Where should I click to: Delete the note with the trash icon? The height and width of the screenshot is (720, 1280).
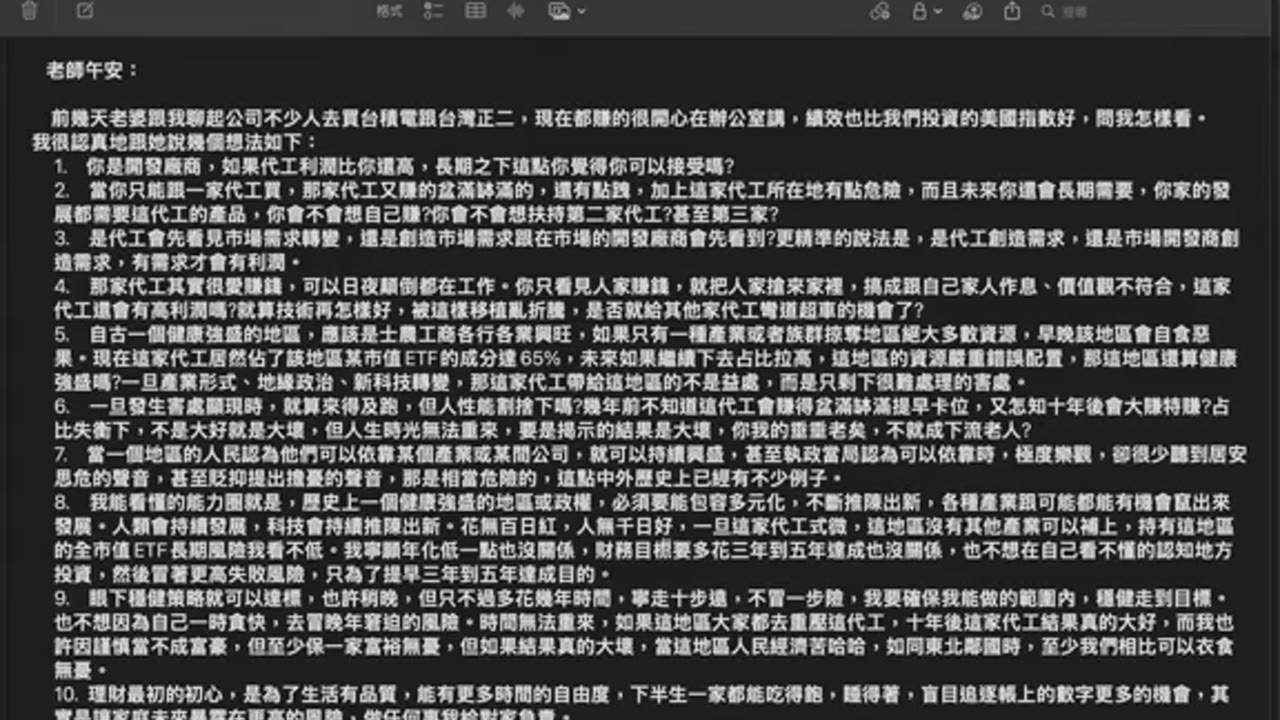click(x=29, y=11)
